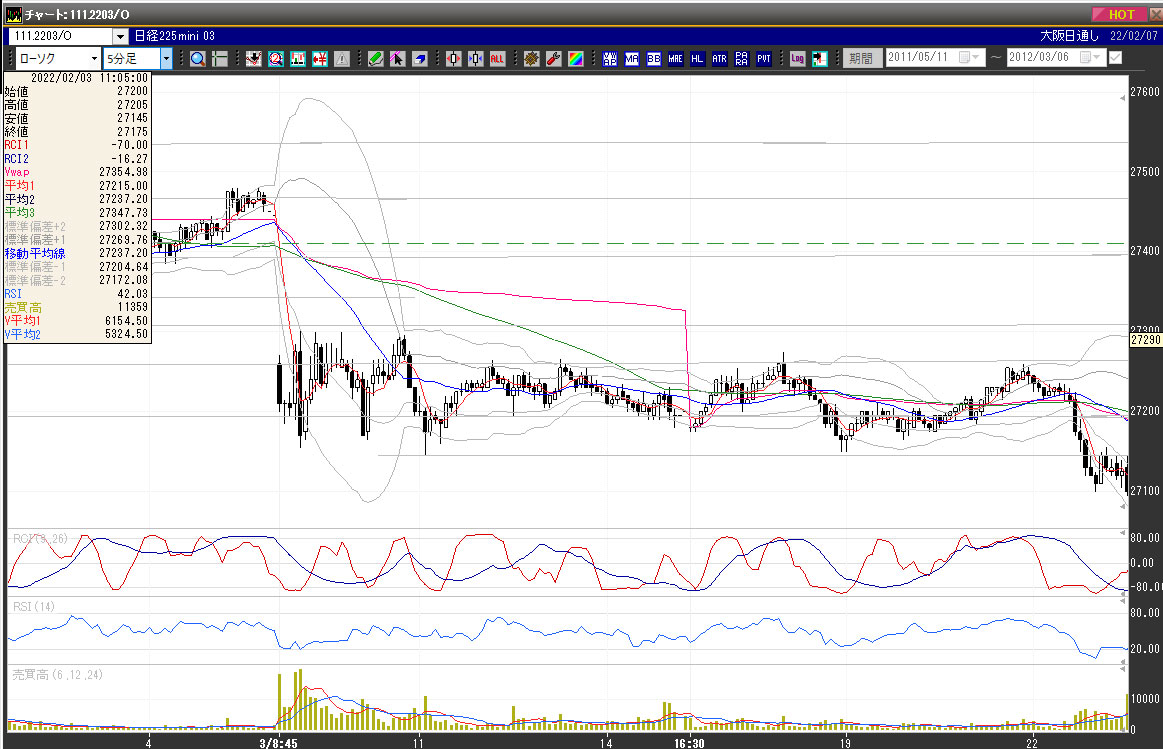Open the red wrench tool icon

[x=553, y=59]
